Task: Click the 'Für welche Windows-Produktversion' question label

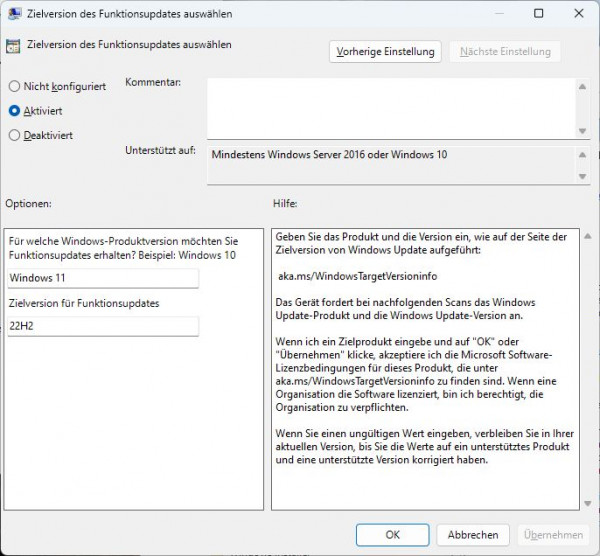Action: (x=123, y=248)
